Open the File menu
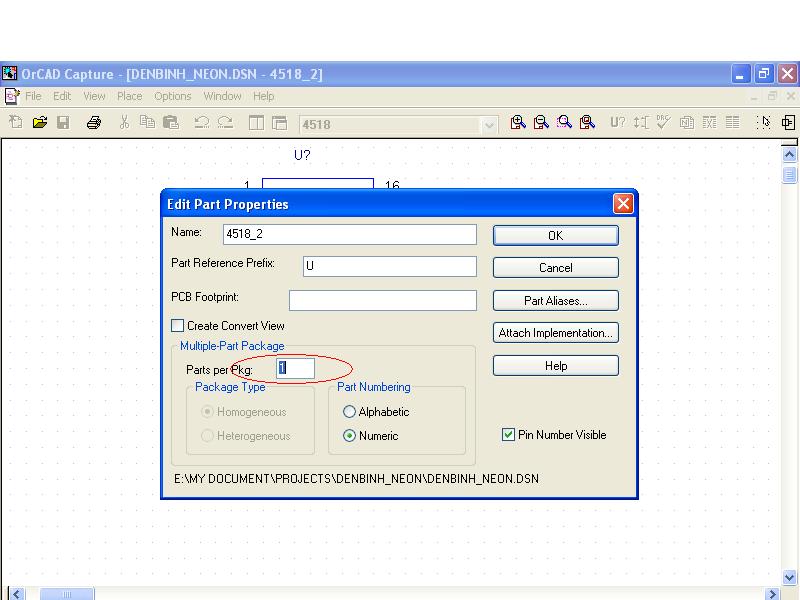This screenshot has height=600, width=800. click(33, 96)
